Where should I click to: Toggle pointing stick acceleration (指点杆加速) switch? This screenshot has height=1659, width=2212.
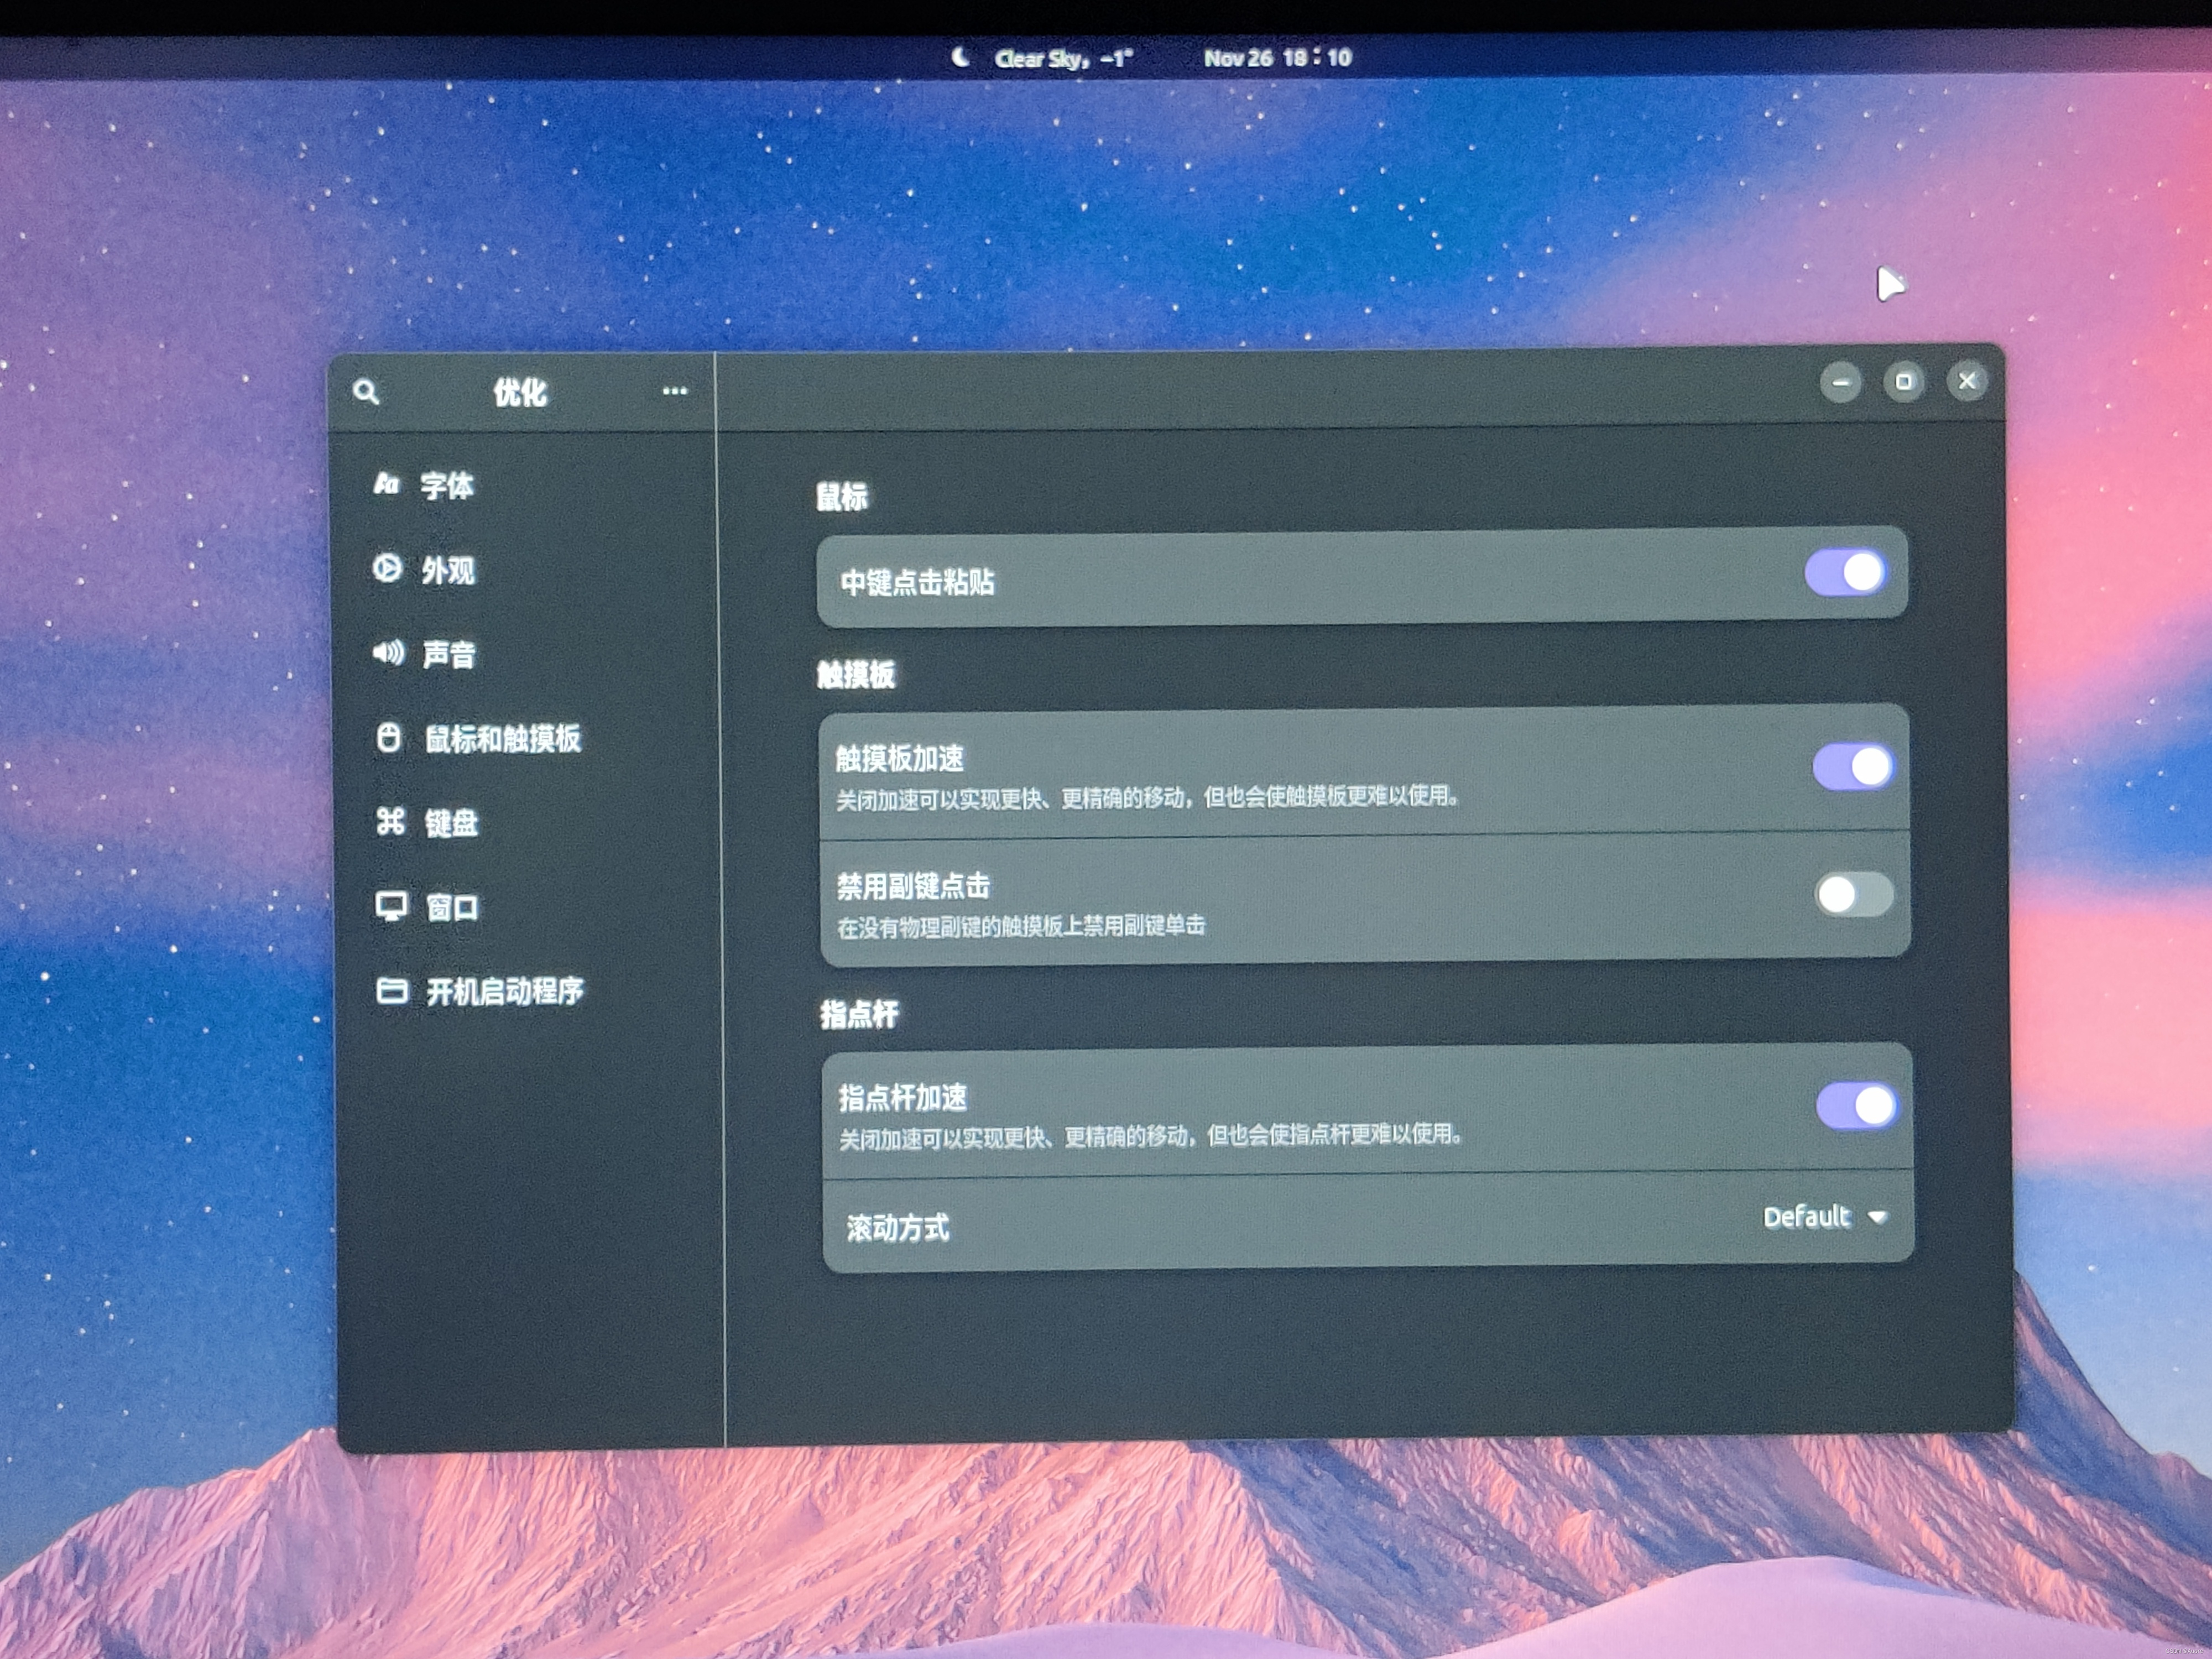point(1857,1106)
